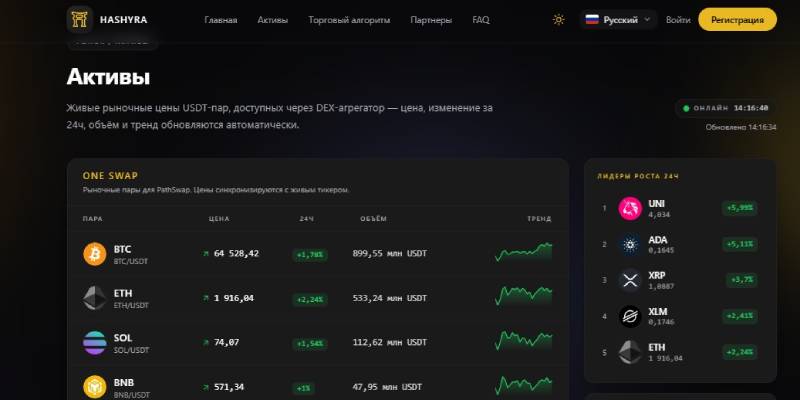800x400 pixels.
Task: Click the BNB price 571,34
Action: 229,387
